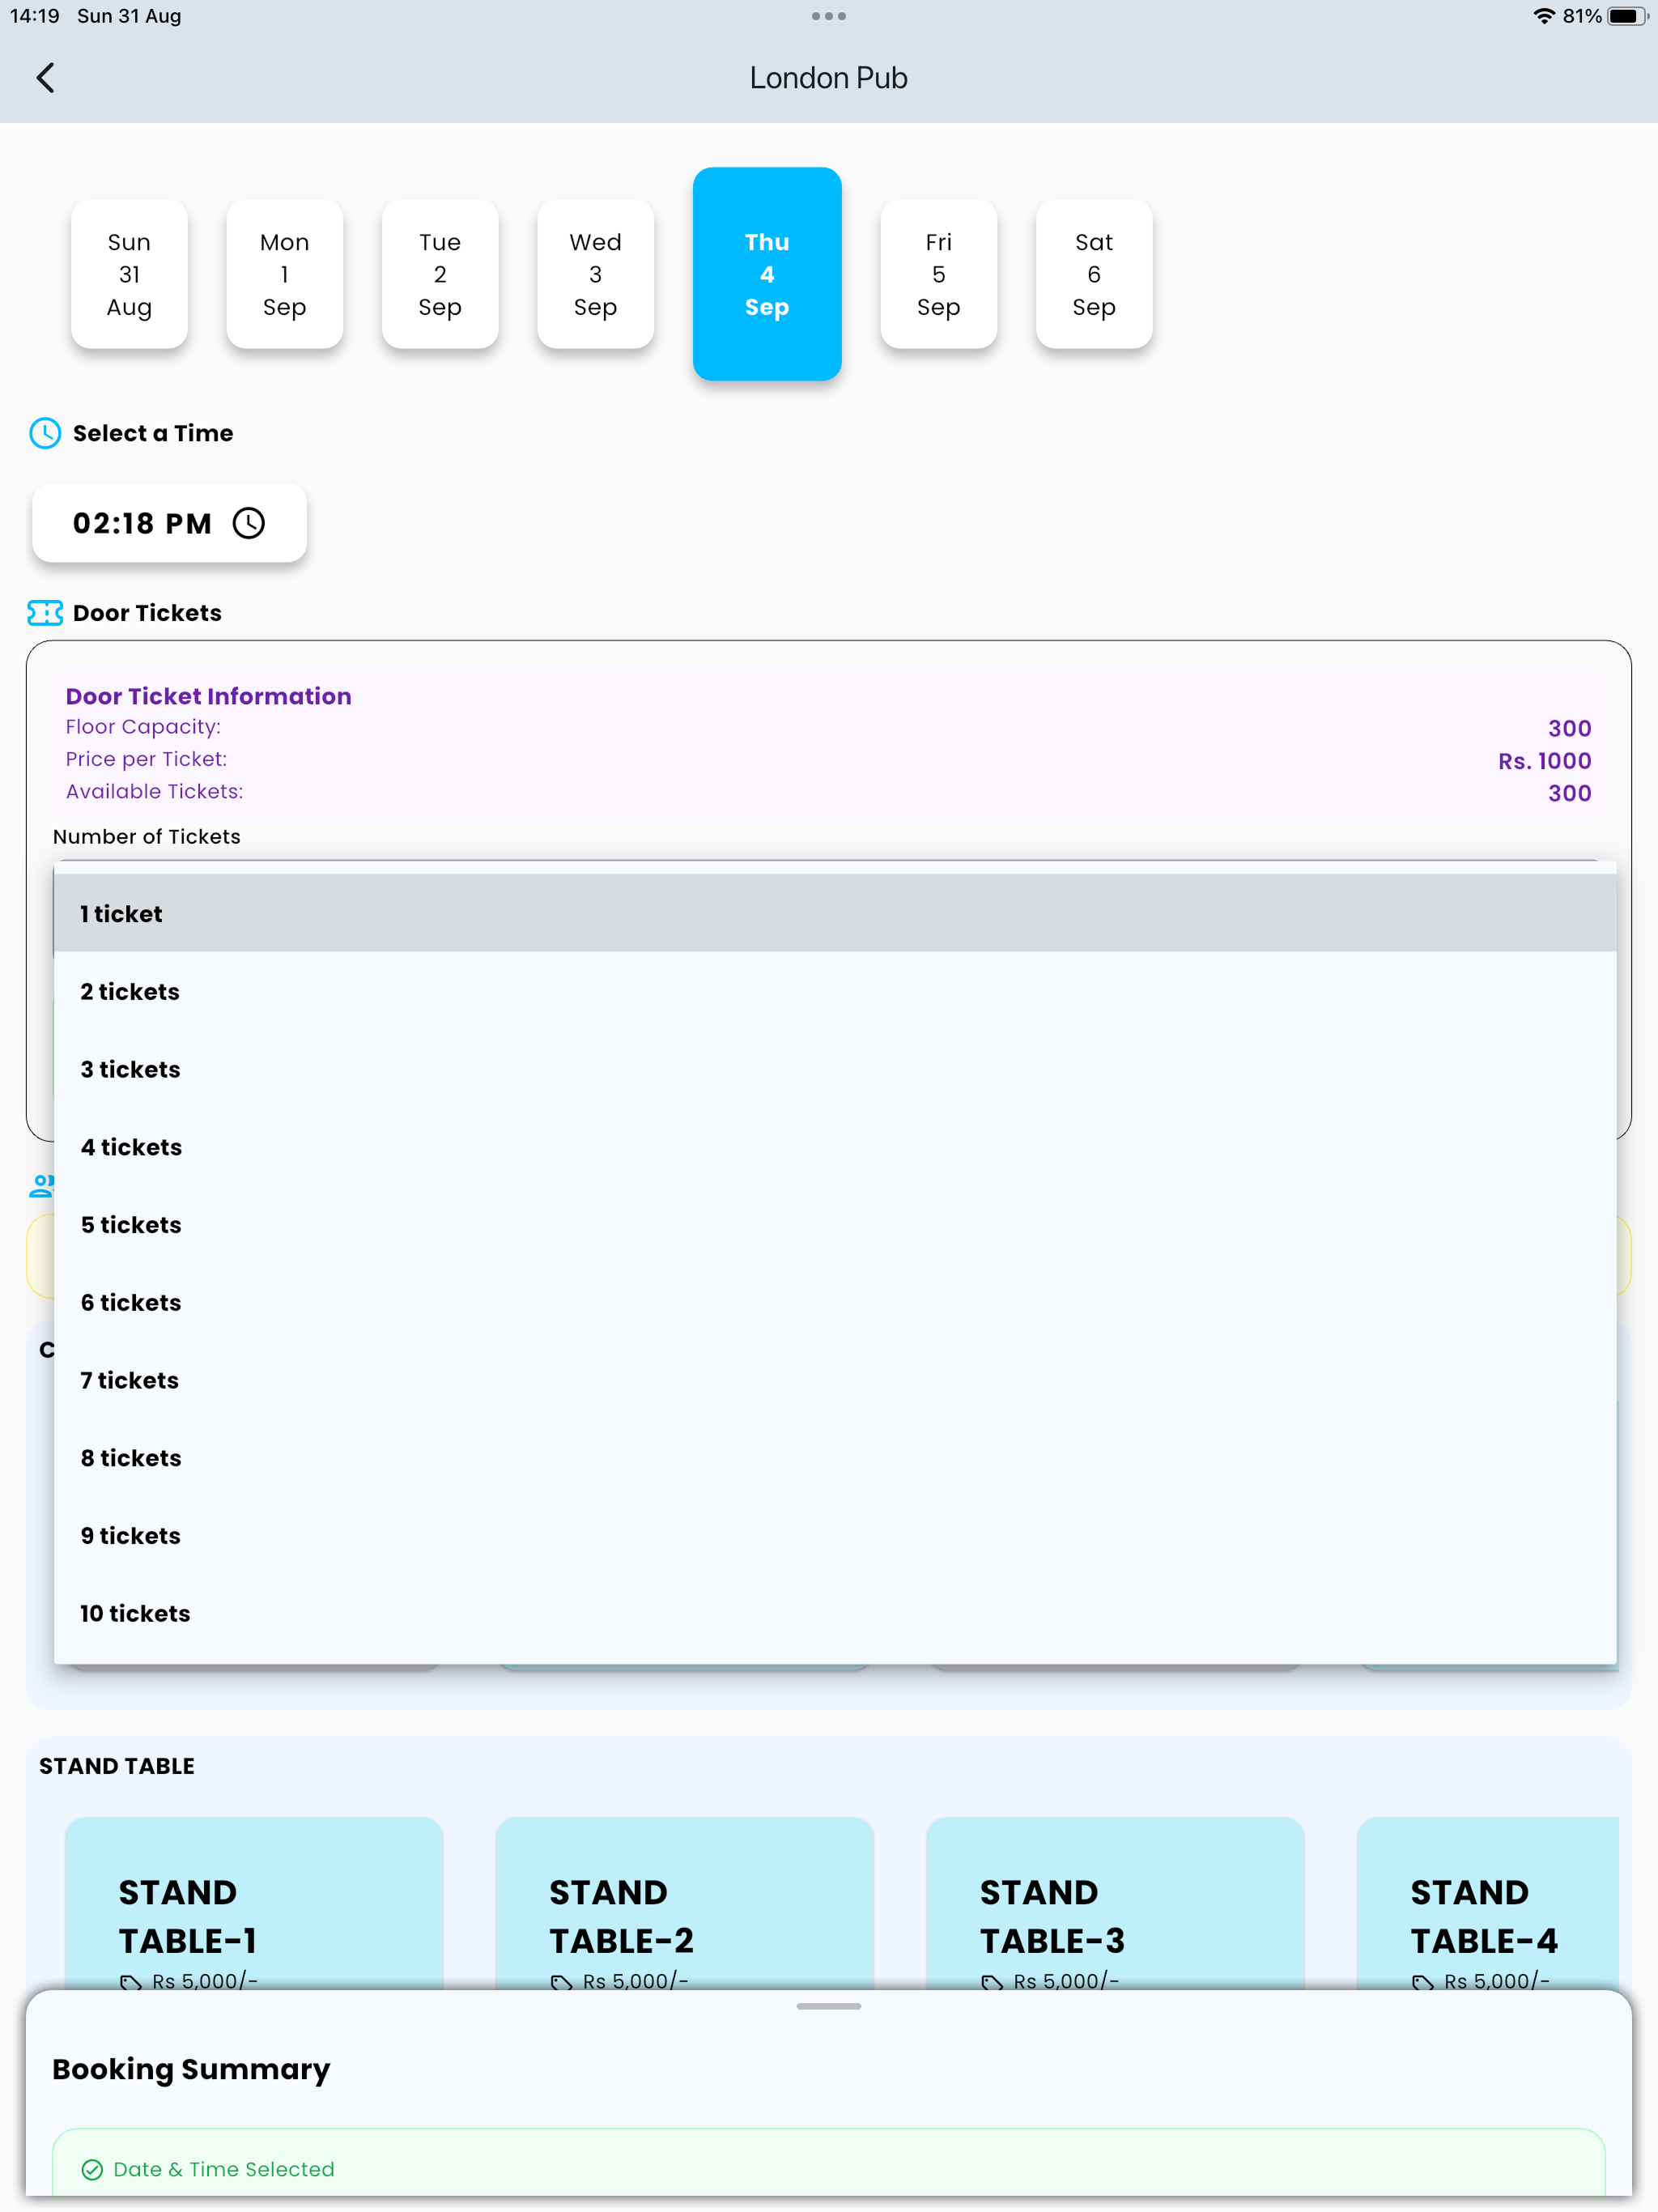The image size is (1658, 2212).
Task: Select Tue 2 Sep date
Action: click(440, 274)
